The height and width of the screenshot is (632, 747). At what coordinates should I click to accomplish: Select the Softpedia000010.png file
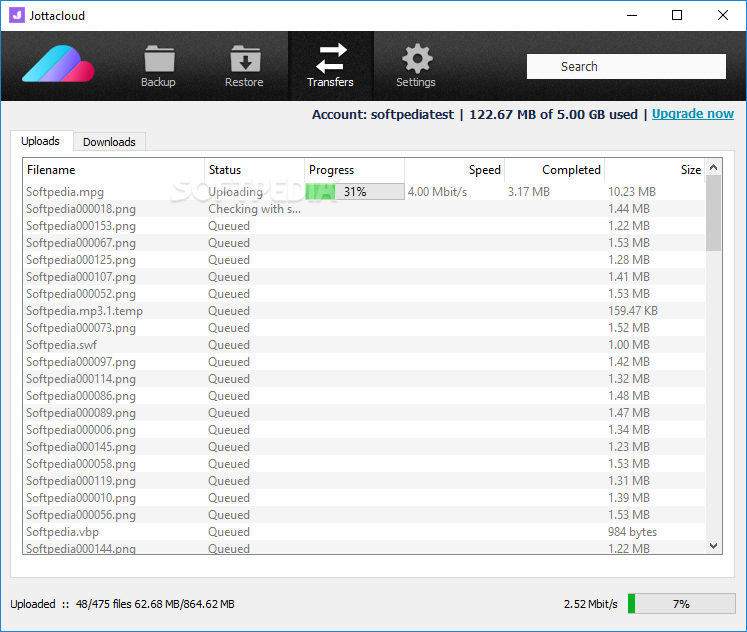tap(81, 498)
